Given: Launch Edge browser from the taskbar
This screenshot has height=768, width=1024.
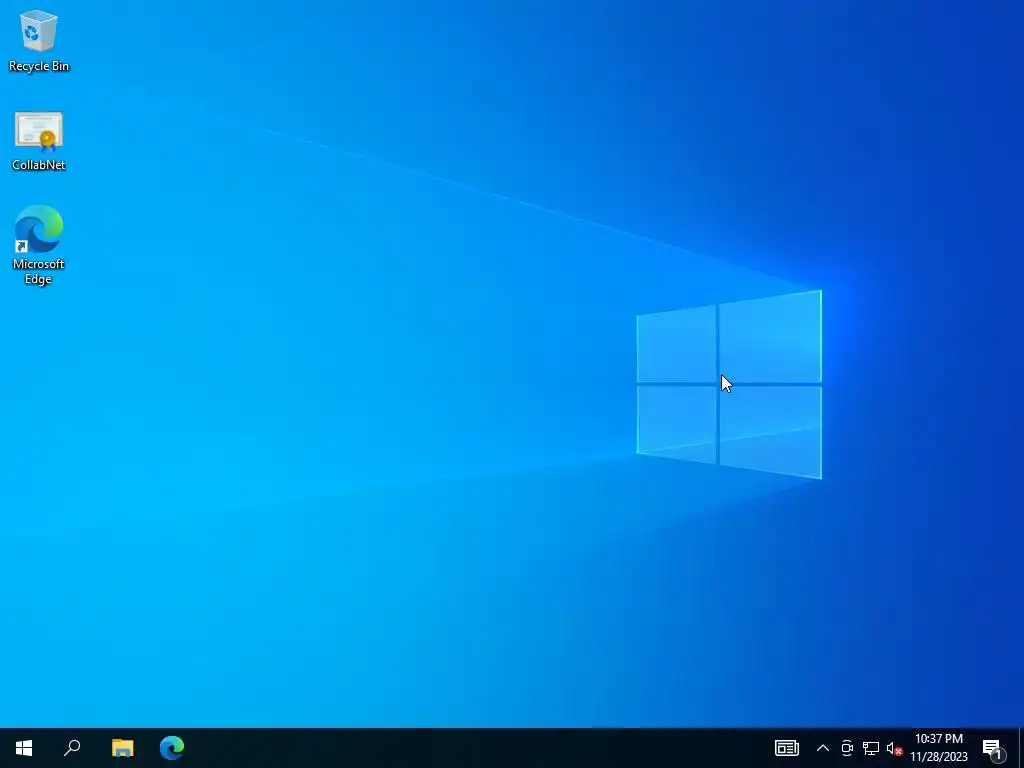Looking at the screenshot, I should click(172, 748).
